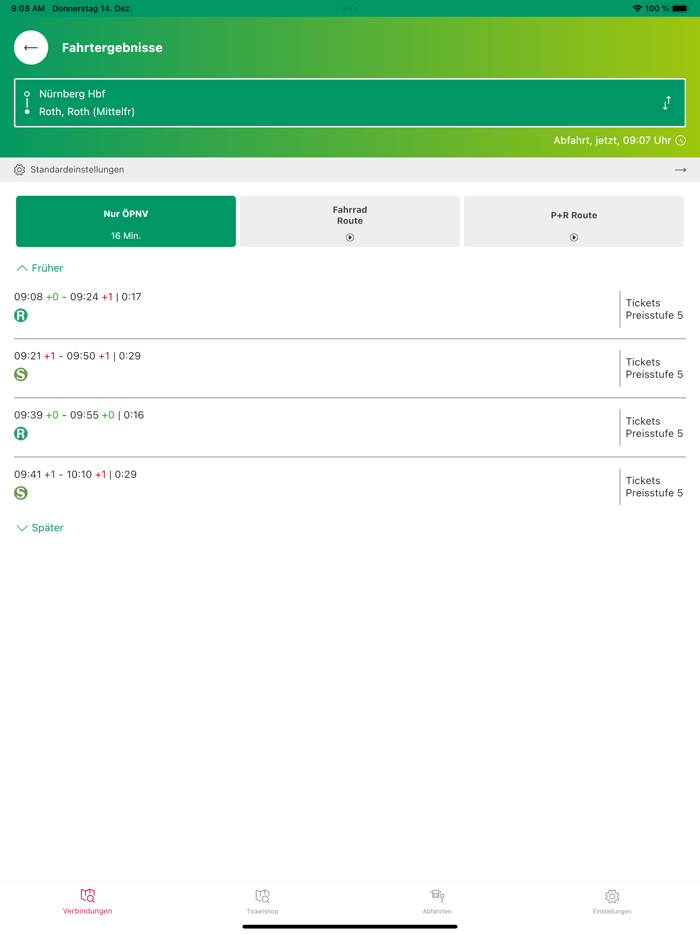Viewport: 700px width, 934px height.
Task: Tap S-Bahn icon of 09:41 connection
Action: (21, 493)
